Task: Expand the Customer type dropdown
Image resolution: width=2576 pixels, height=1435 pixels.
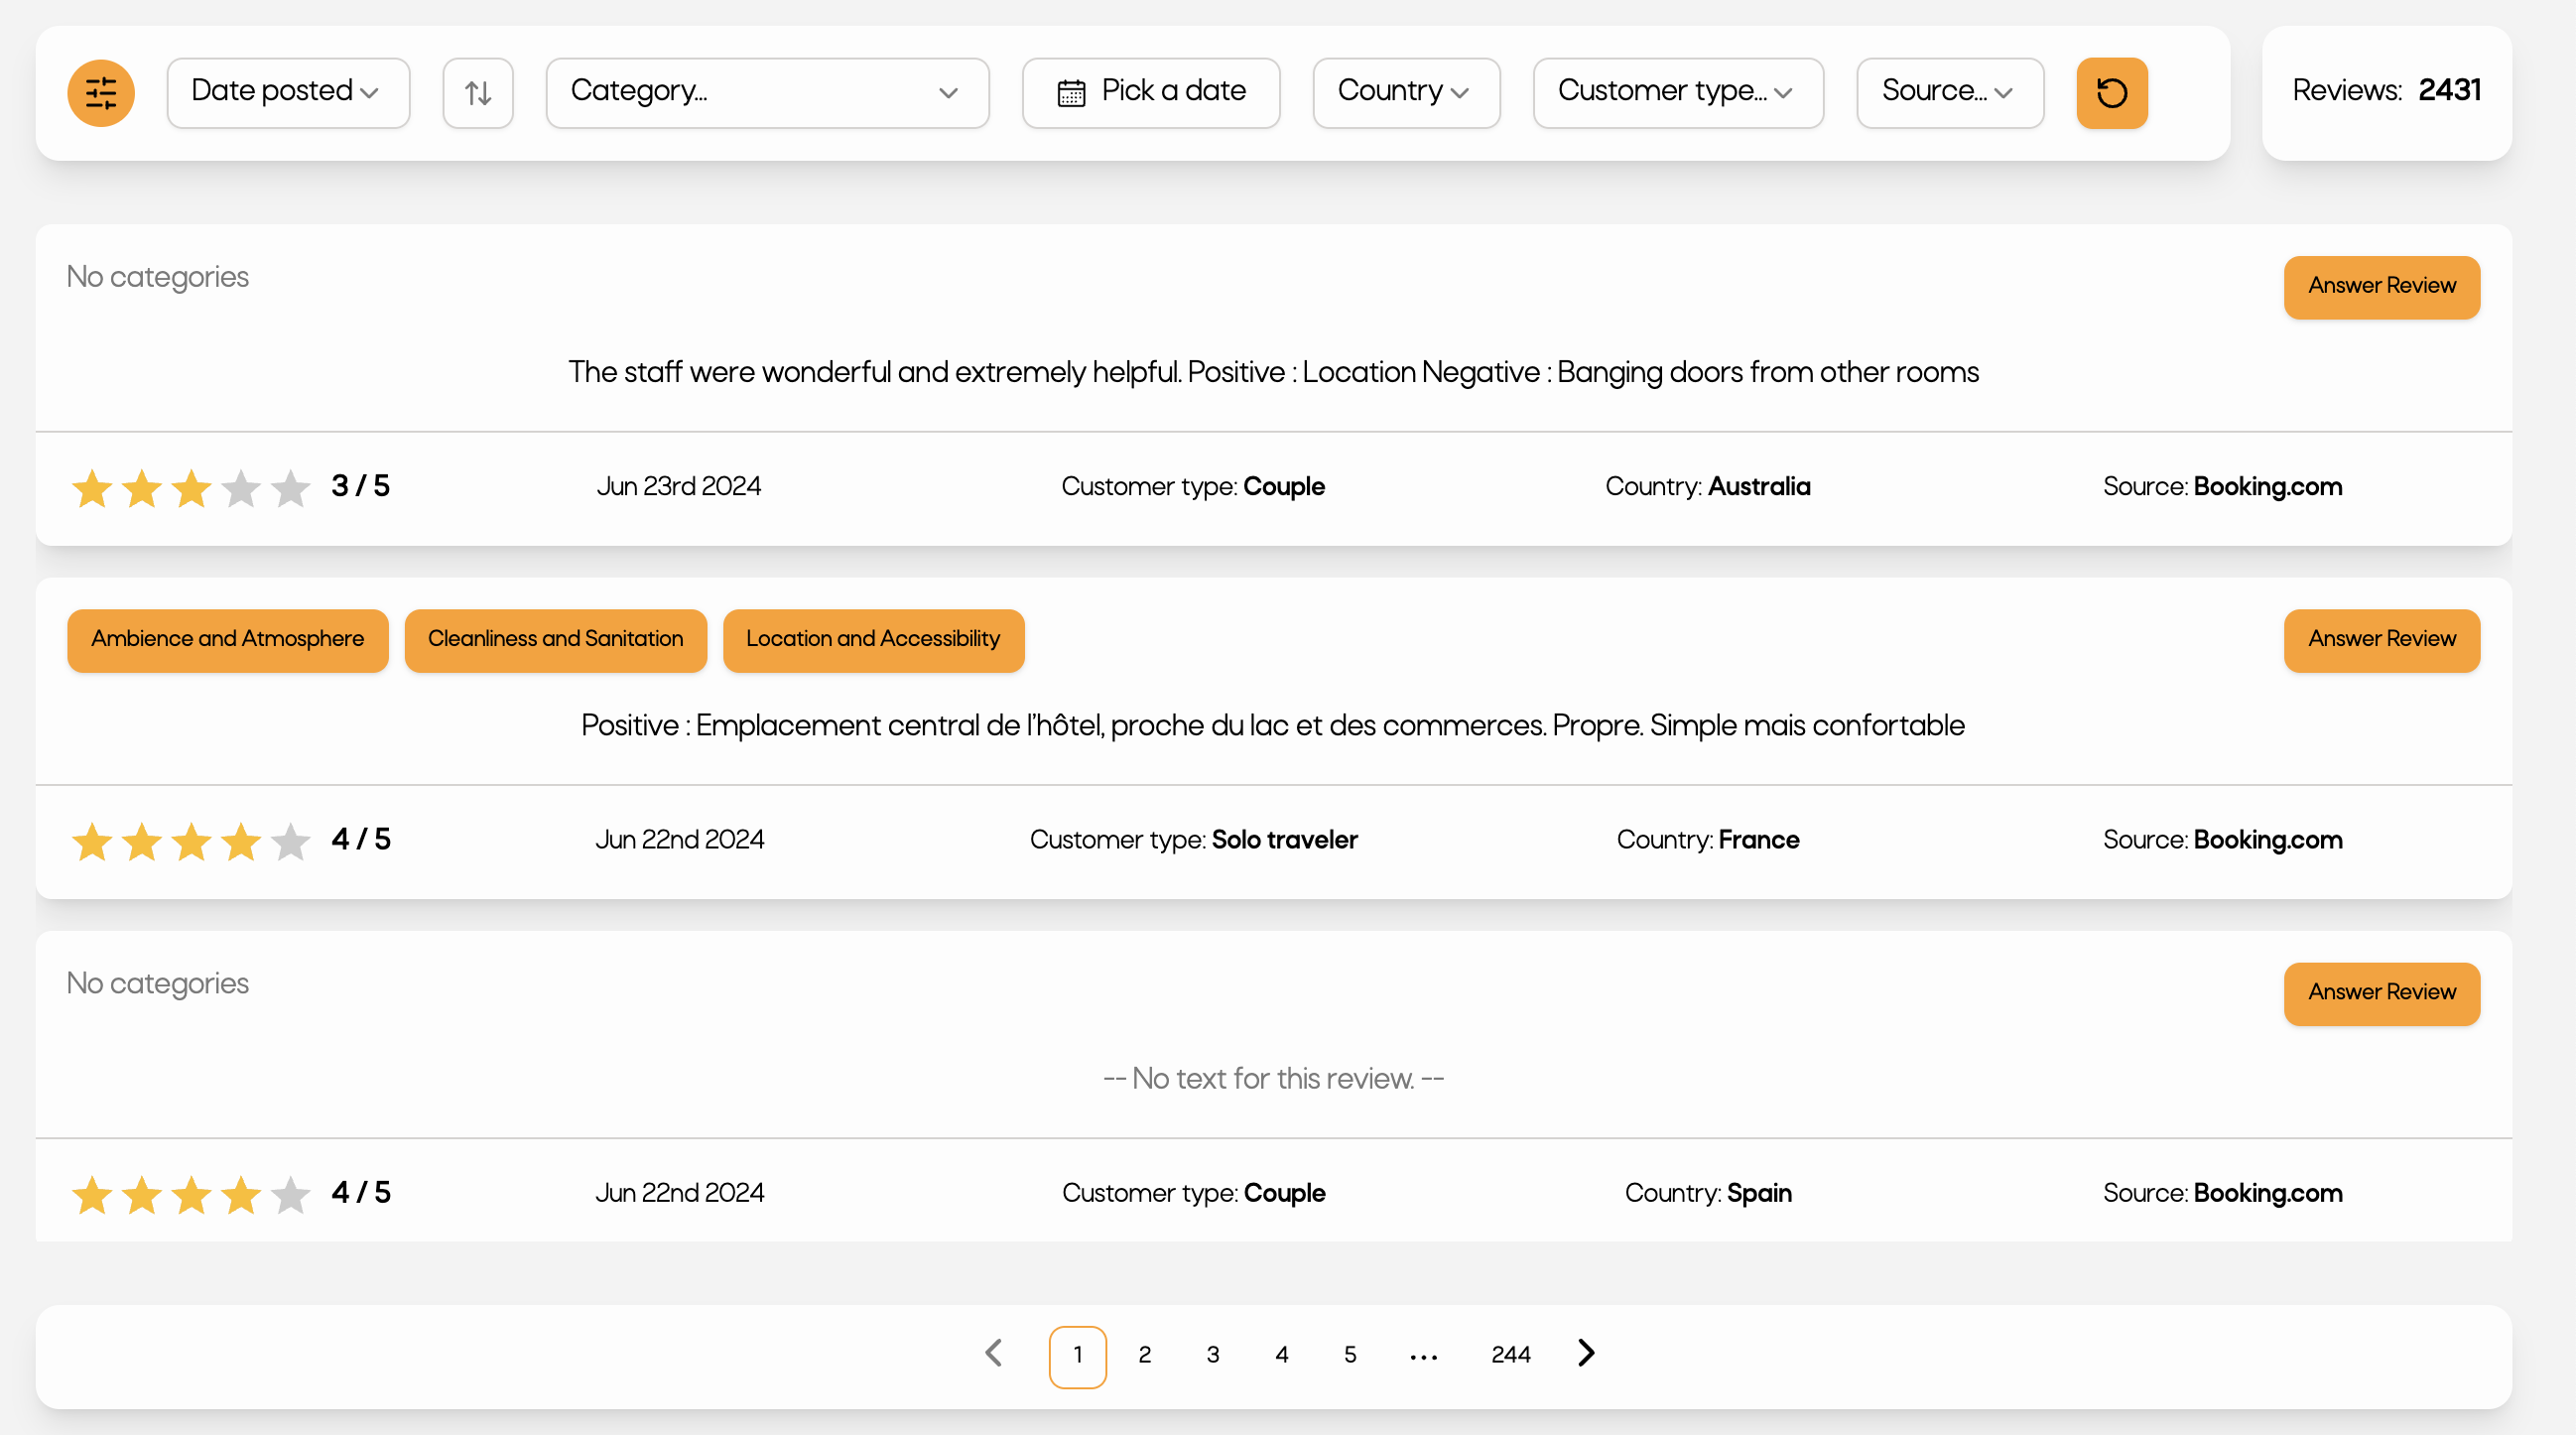Action: click(1677, 93)
